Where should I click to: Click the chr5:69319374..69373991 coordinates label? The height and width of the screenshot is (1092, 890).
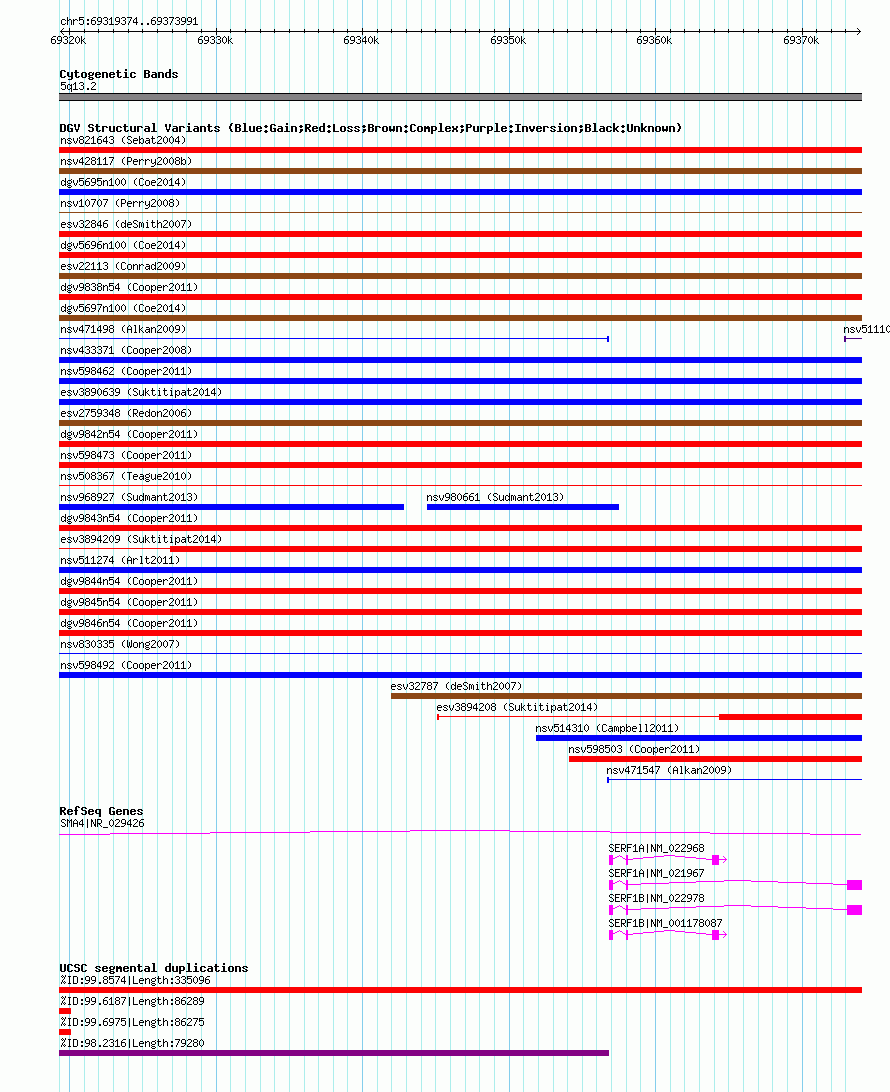click(129, 22)
